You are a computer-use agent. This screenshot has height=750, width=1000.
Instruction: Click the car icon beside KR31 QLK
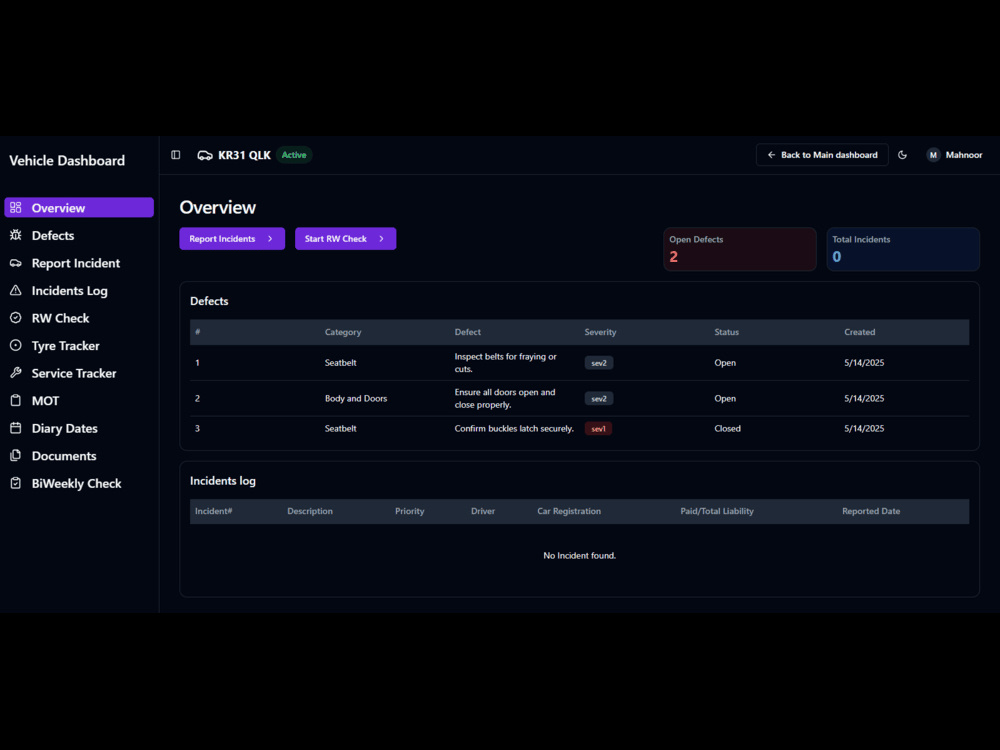205,155
